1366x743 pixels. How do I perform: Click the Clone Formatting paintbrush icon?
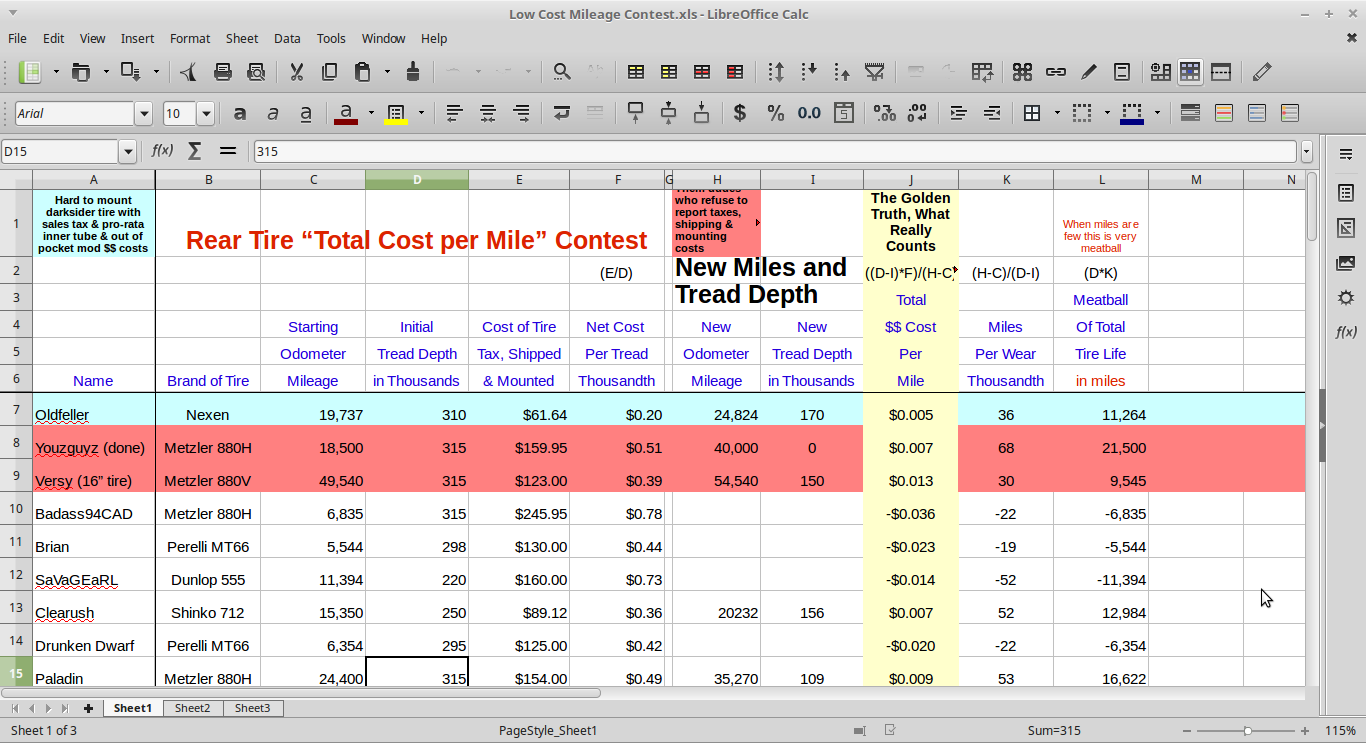pyautogui.click(x=413, y=72)
